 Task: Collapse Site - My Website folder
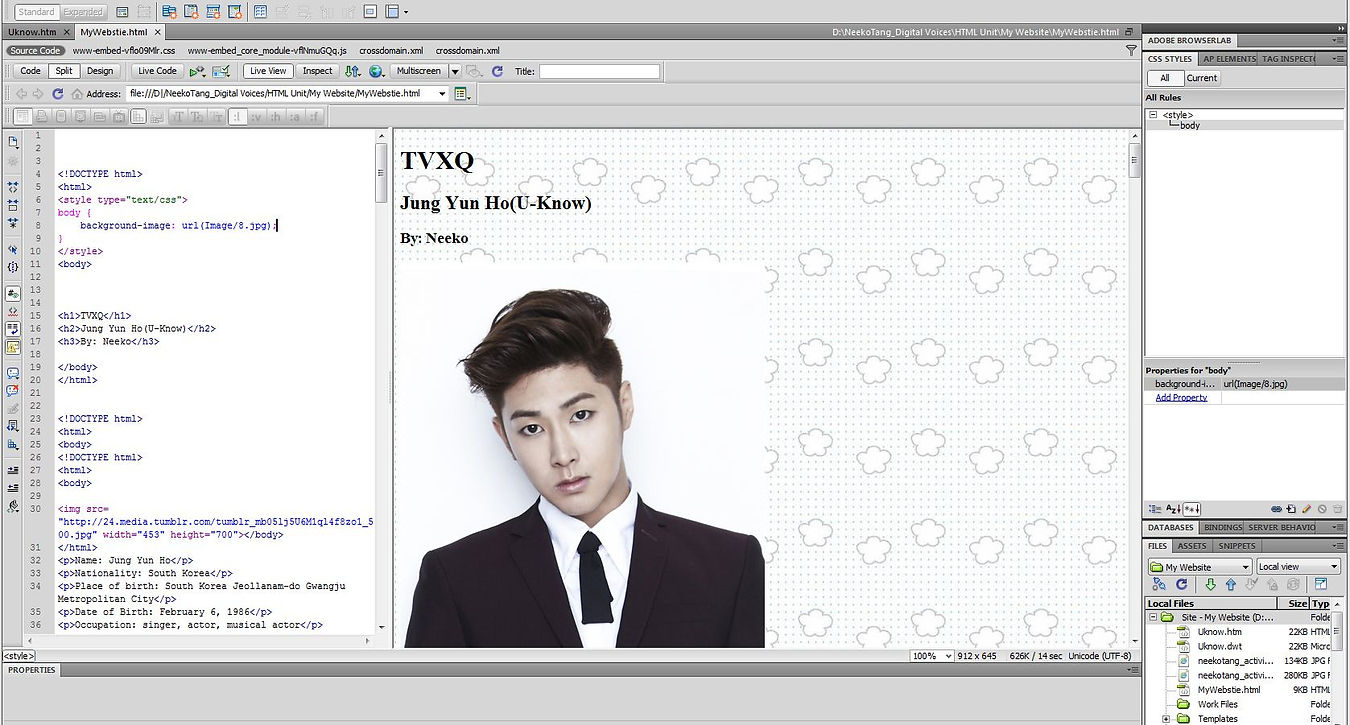(x=1153, y=618)
